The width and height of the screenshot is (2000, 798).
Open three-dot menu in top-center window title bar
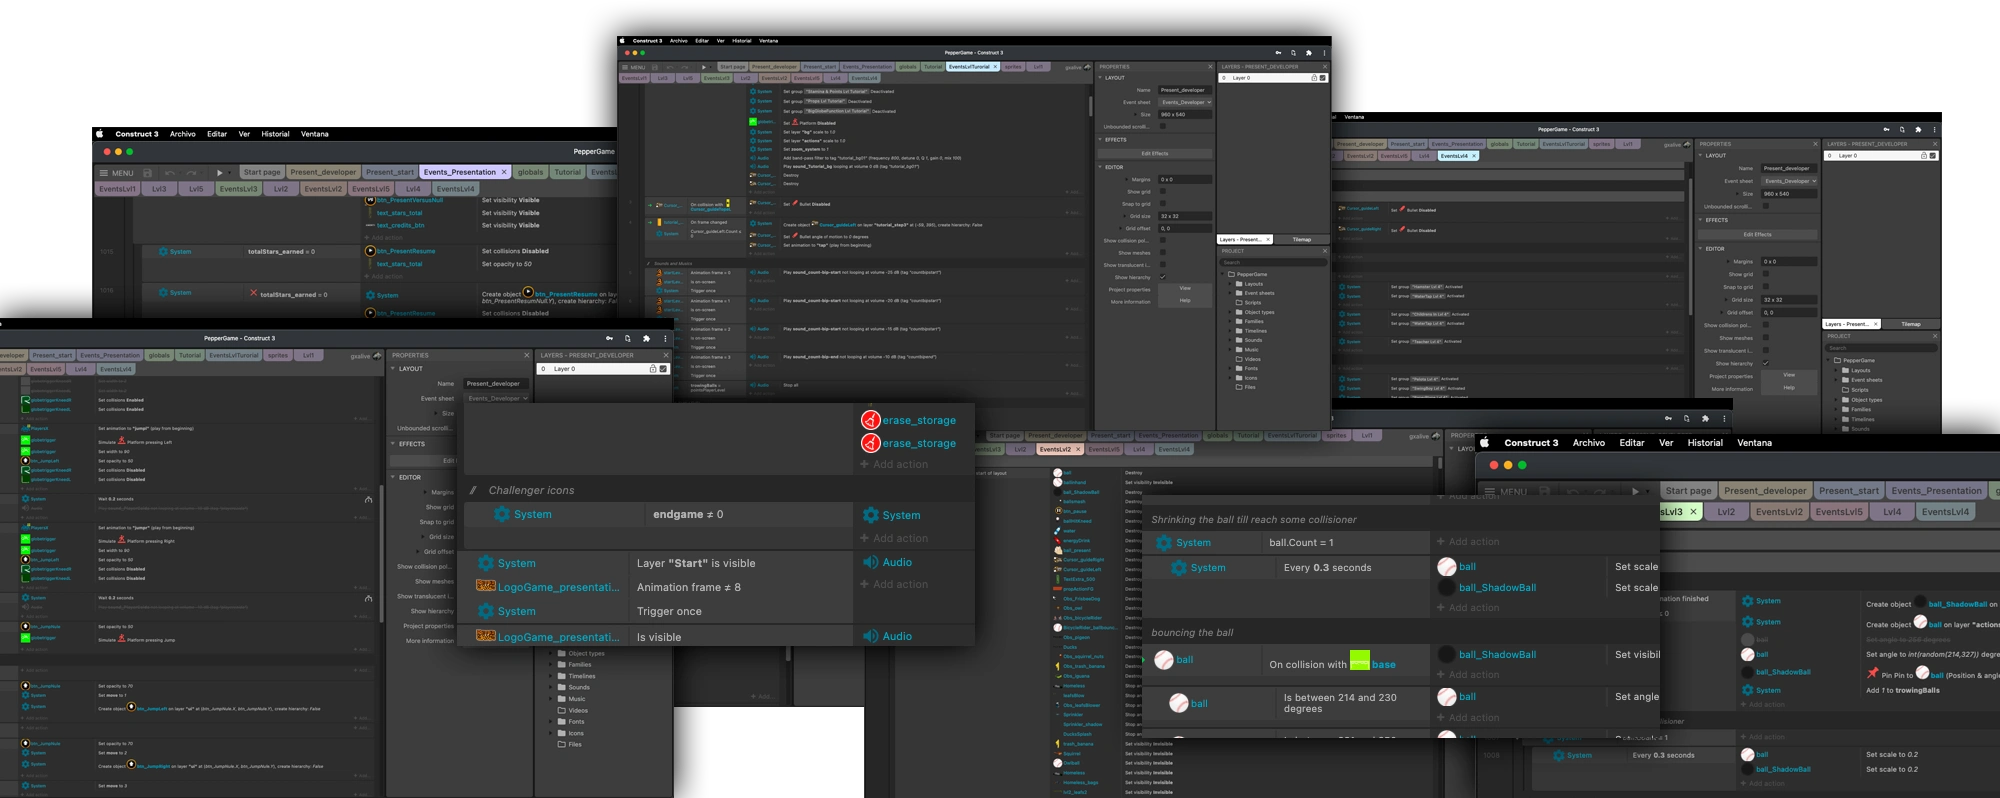tap(1324, 53)
